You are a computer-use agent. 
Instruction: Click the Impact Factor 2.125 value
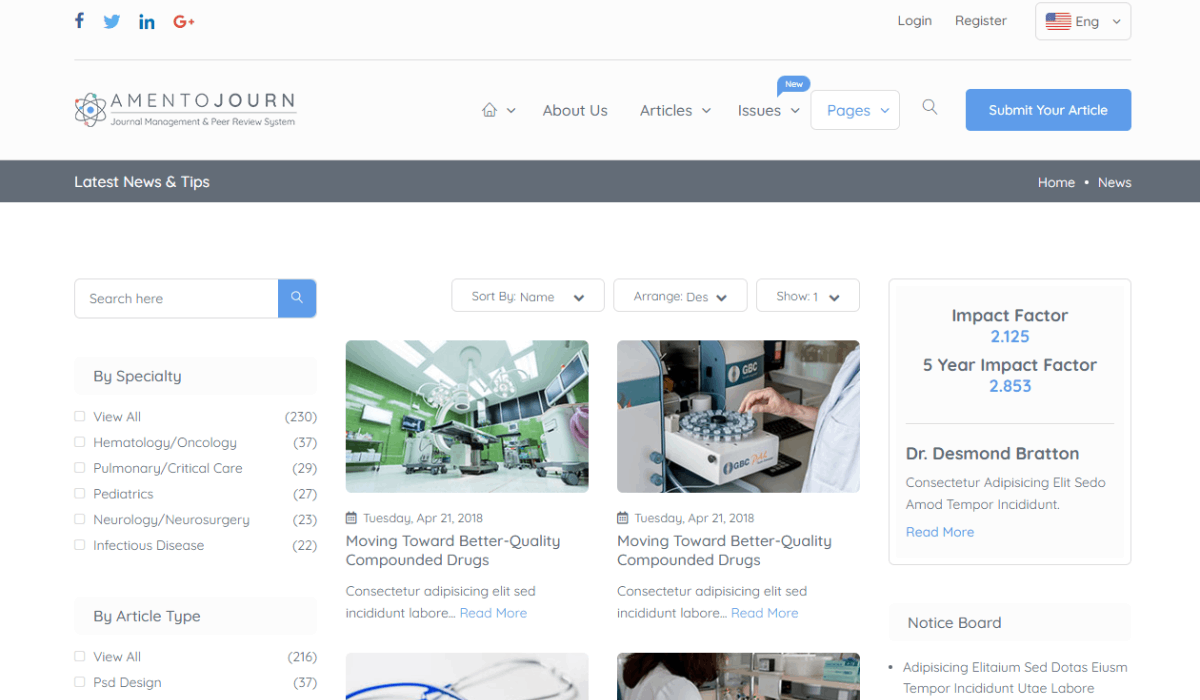pos(1010,336)
